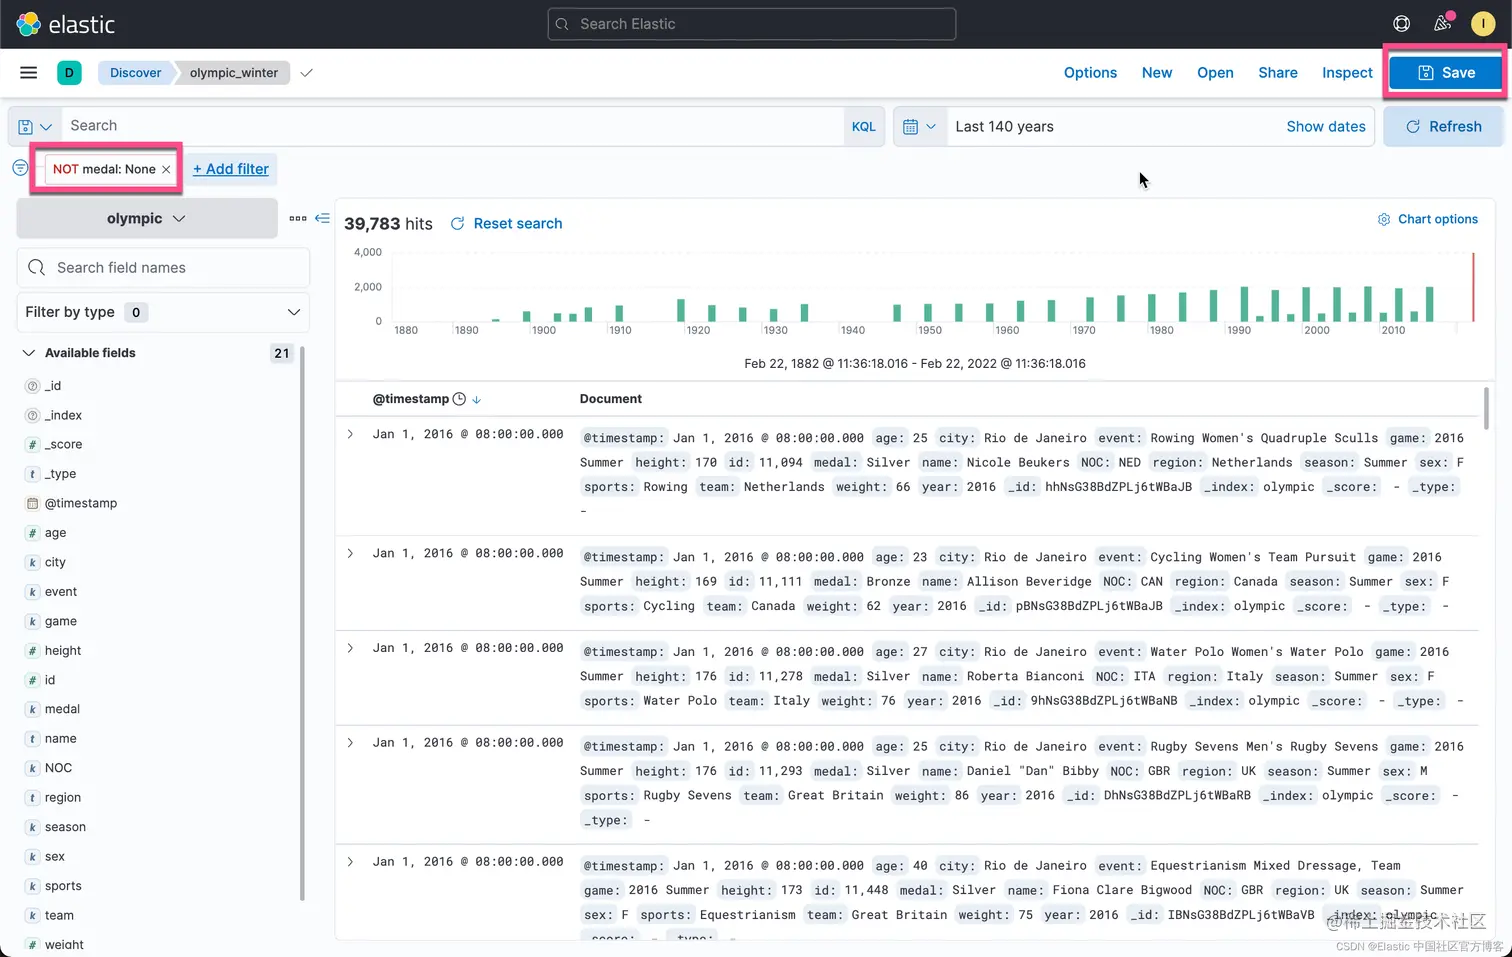This screenshot has height=957, width=1512.
Task: Open the Inspect panel
Action: click(1347, 73)
